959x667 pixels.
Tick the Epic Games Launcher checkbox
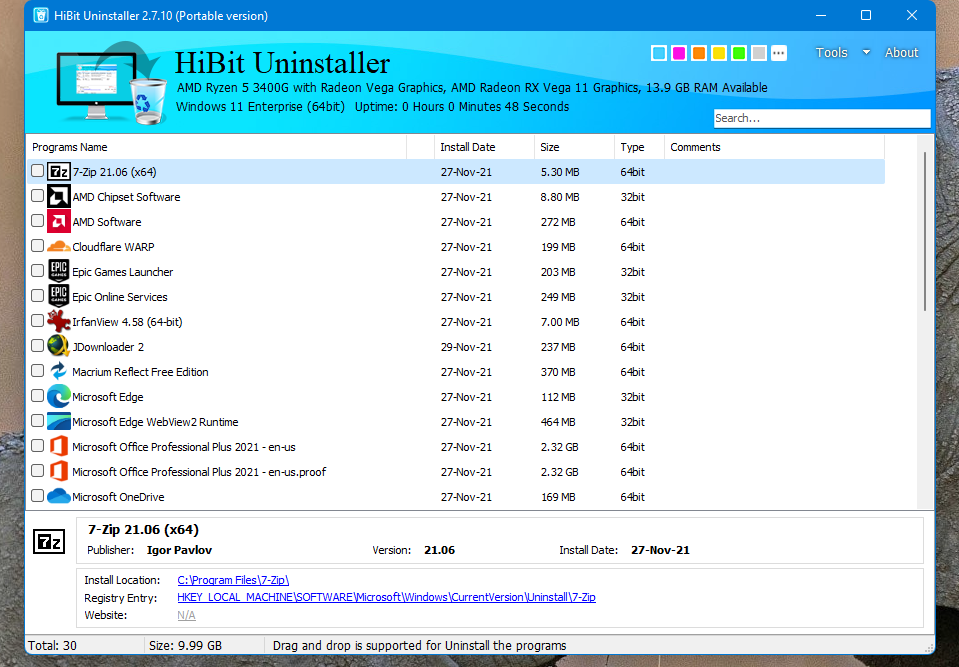[x=37, y=270]
